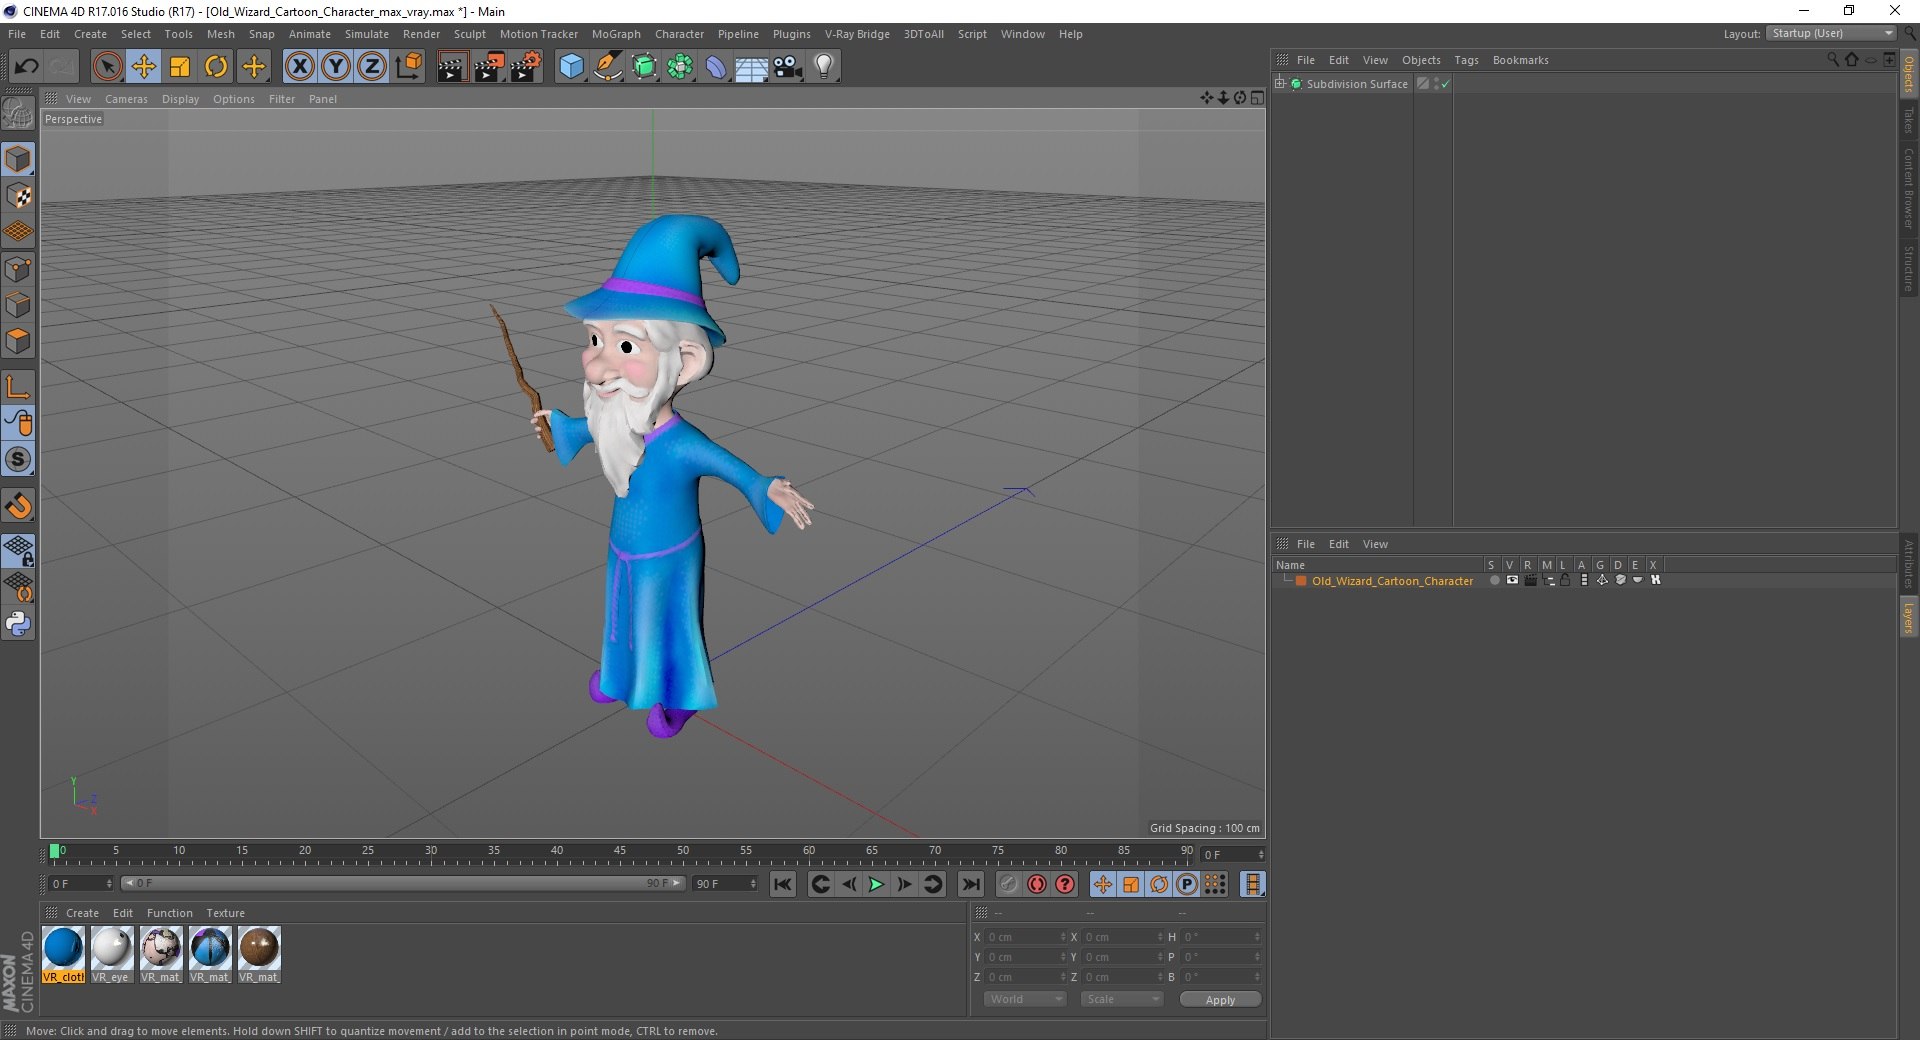Image resolution: width=1920 pixels, height=1040 pixels.
Task: Add a Subdivision Surface generator icon
Action: [x=644, y=67]
